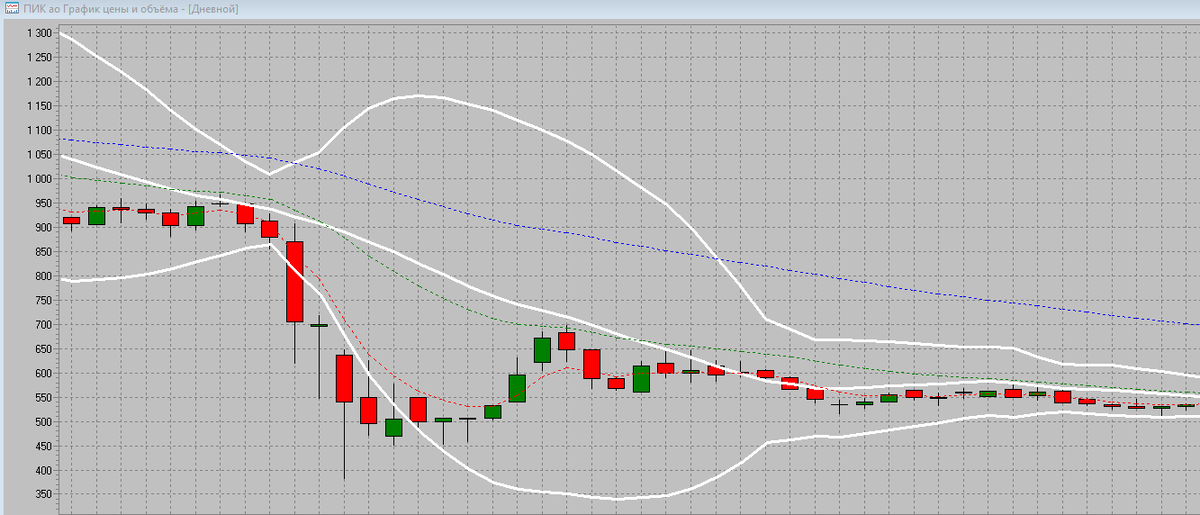This screenshot has width=1200, height=515.
Task: Click the 600 price axis label
Action: tap(42, 374)
